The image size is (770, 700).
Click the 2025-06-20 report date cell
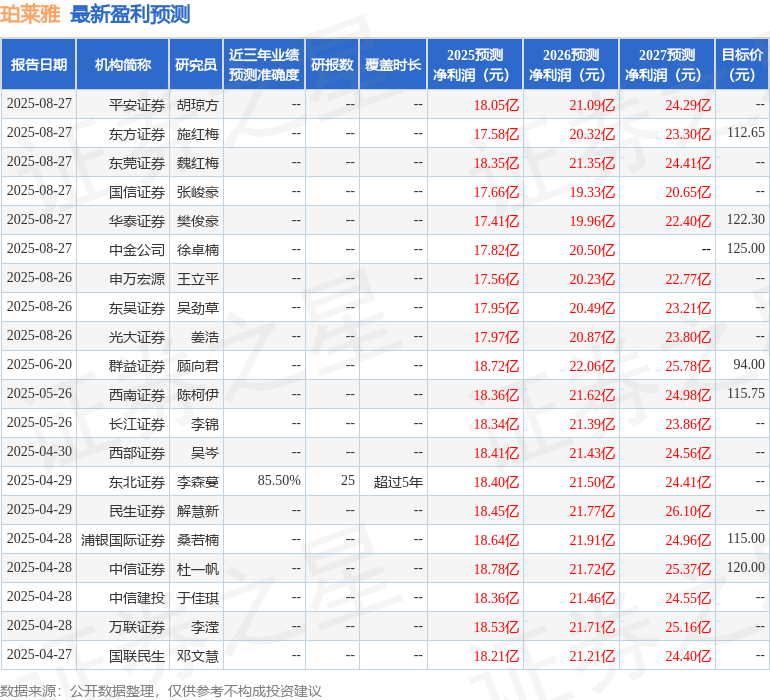click(39, 365)
